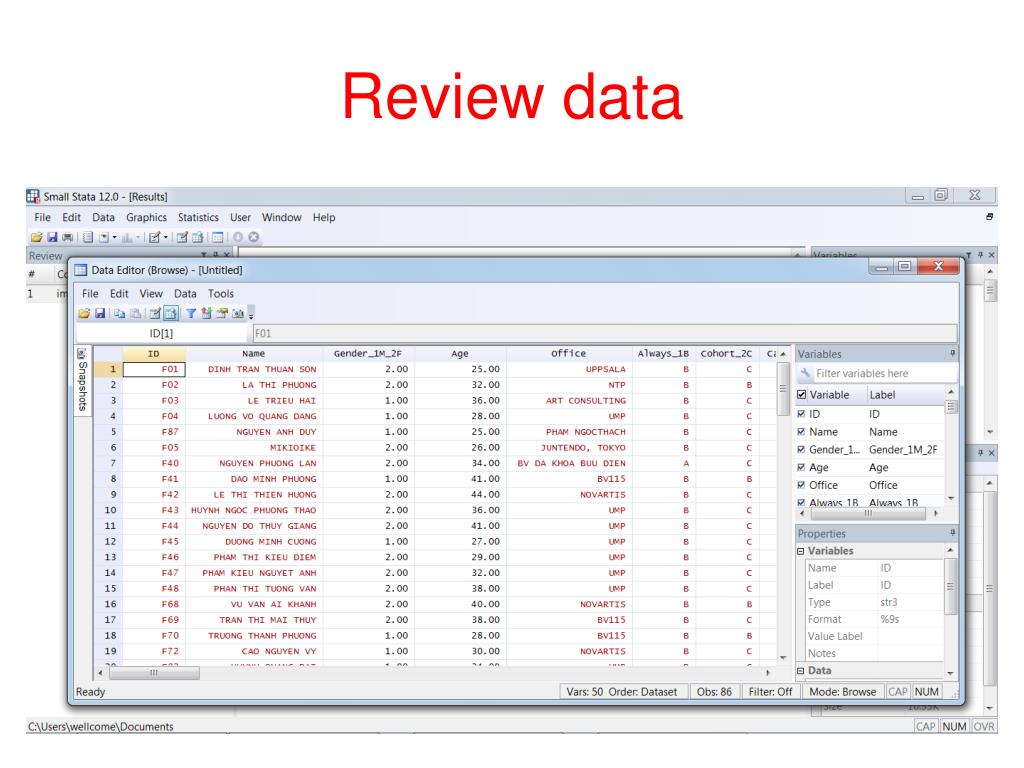Image resolution: width=1024 pixels, height=768 pixels.
Task: Click the data grid vertical scrollbar thumb
Action: pyautogui.click(x=783, y=389)
